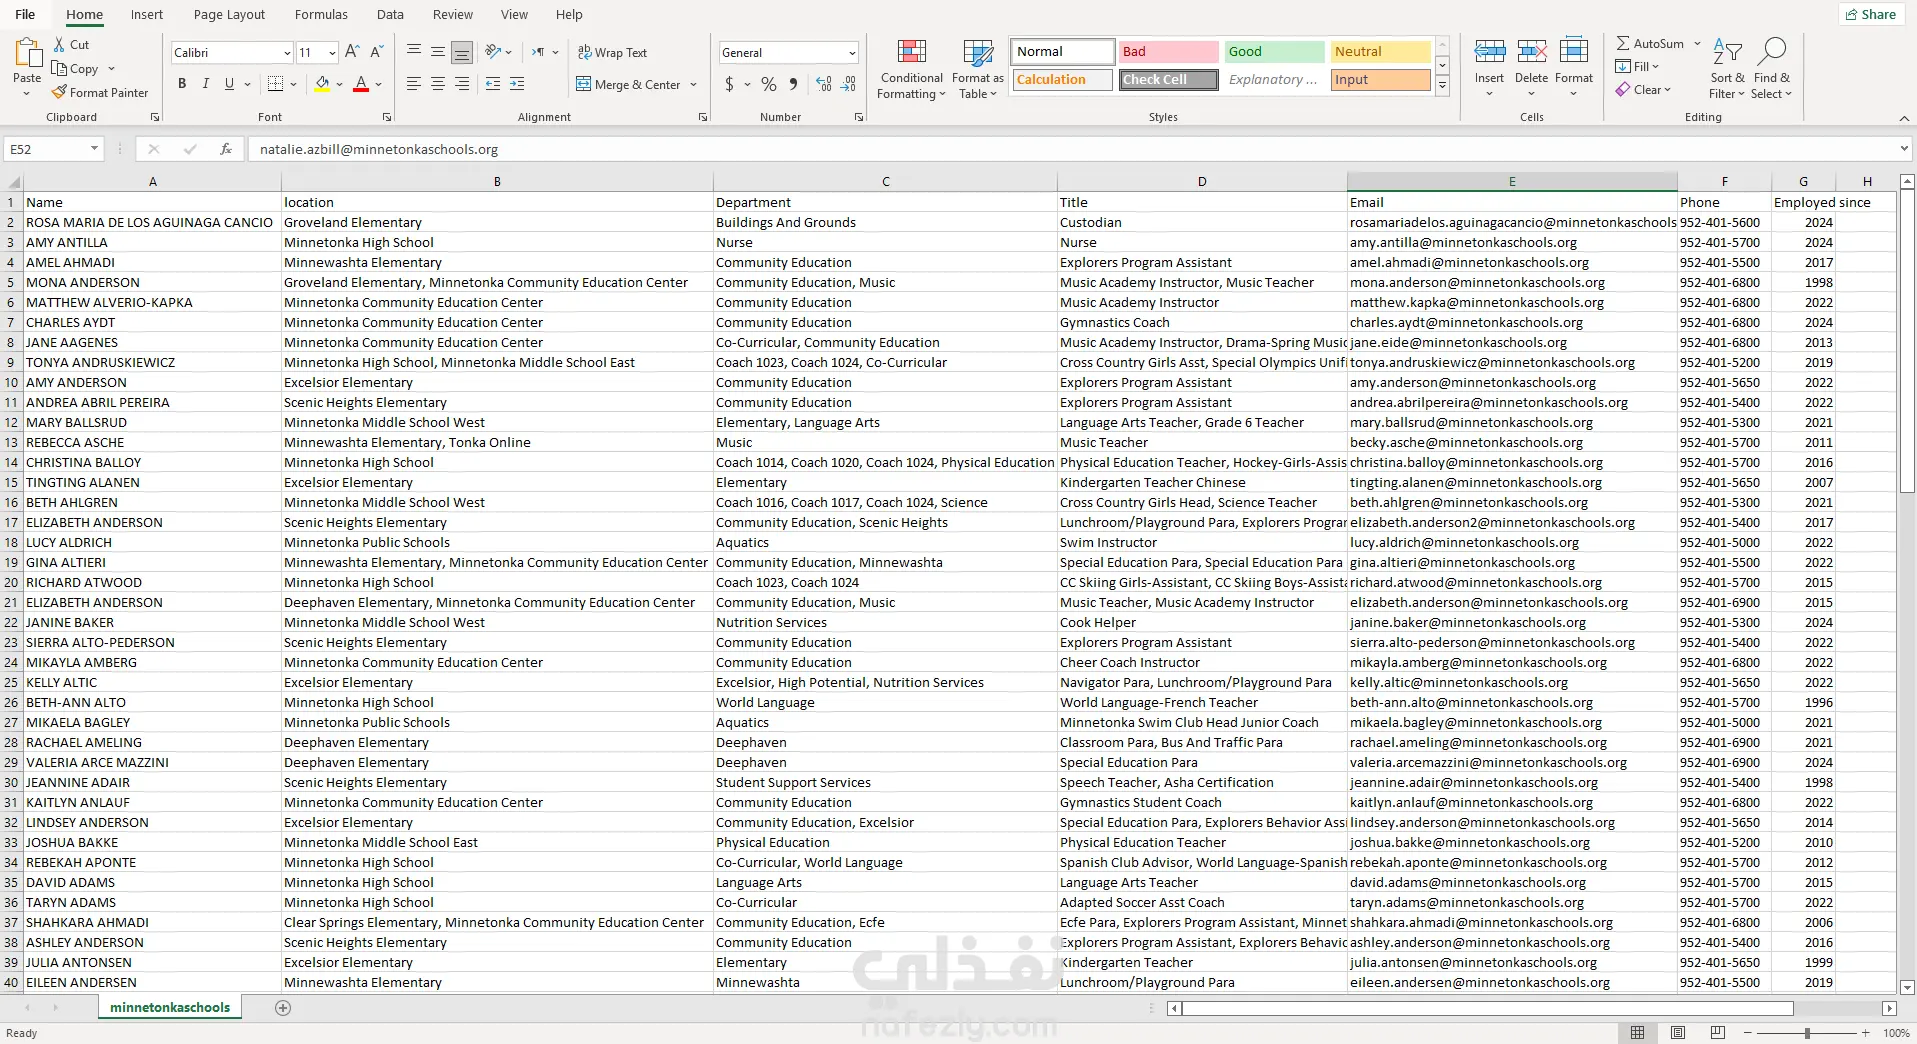Image resolution: width=1917 pixels, height=1044 pixels.
Task: Toggle Bold formatting
Action: click(182, 84)
